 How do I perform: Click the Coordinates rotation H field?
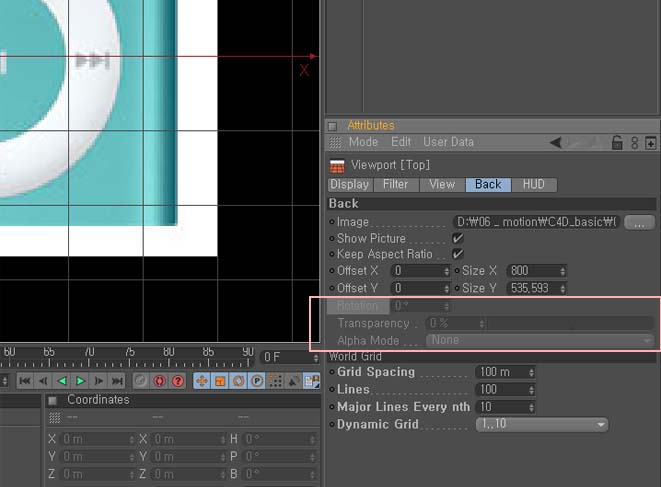click(x=279, y=439)
